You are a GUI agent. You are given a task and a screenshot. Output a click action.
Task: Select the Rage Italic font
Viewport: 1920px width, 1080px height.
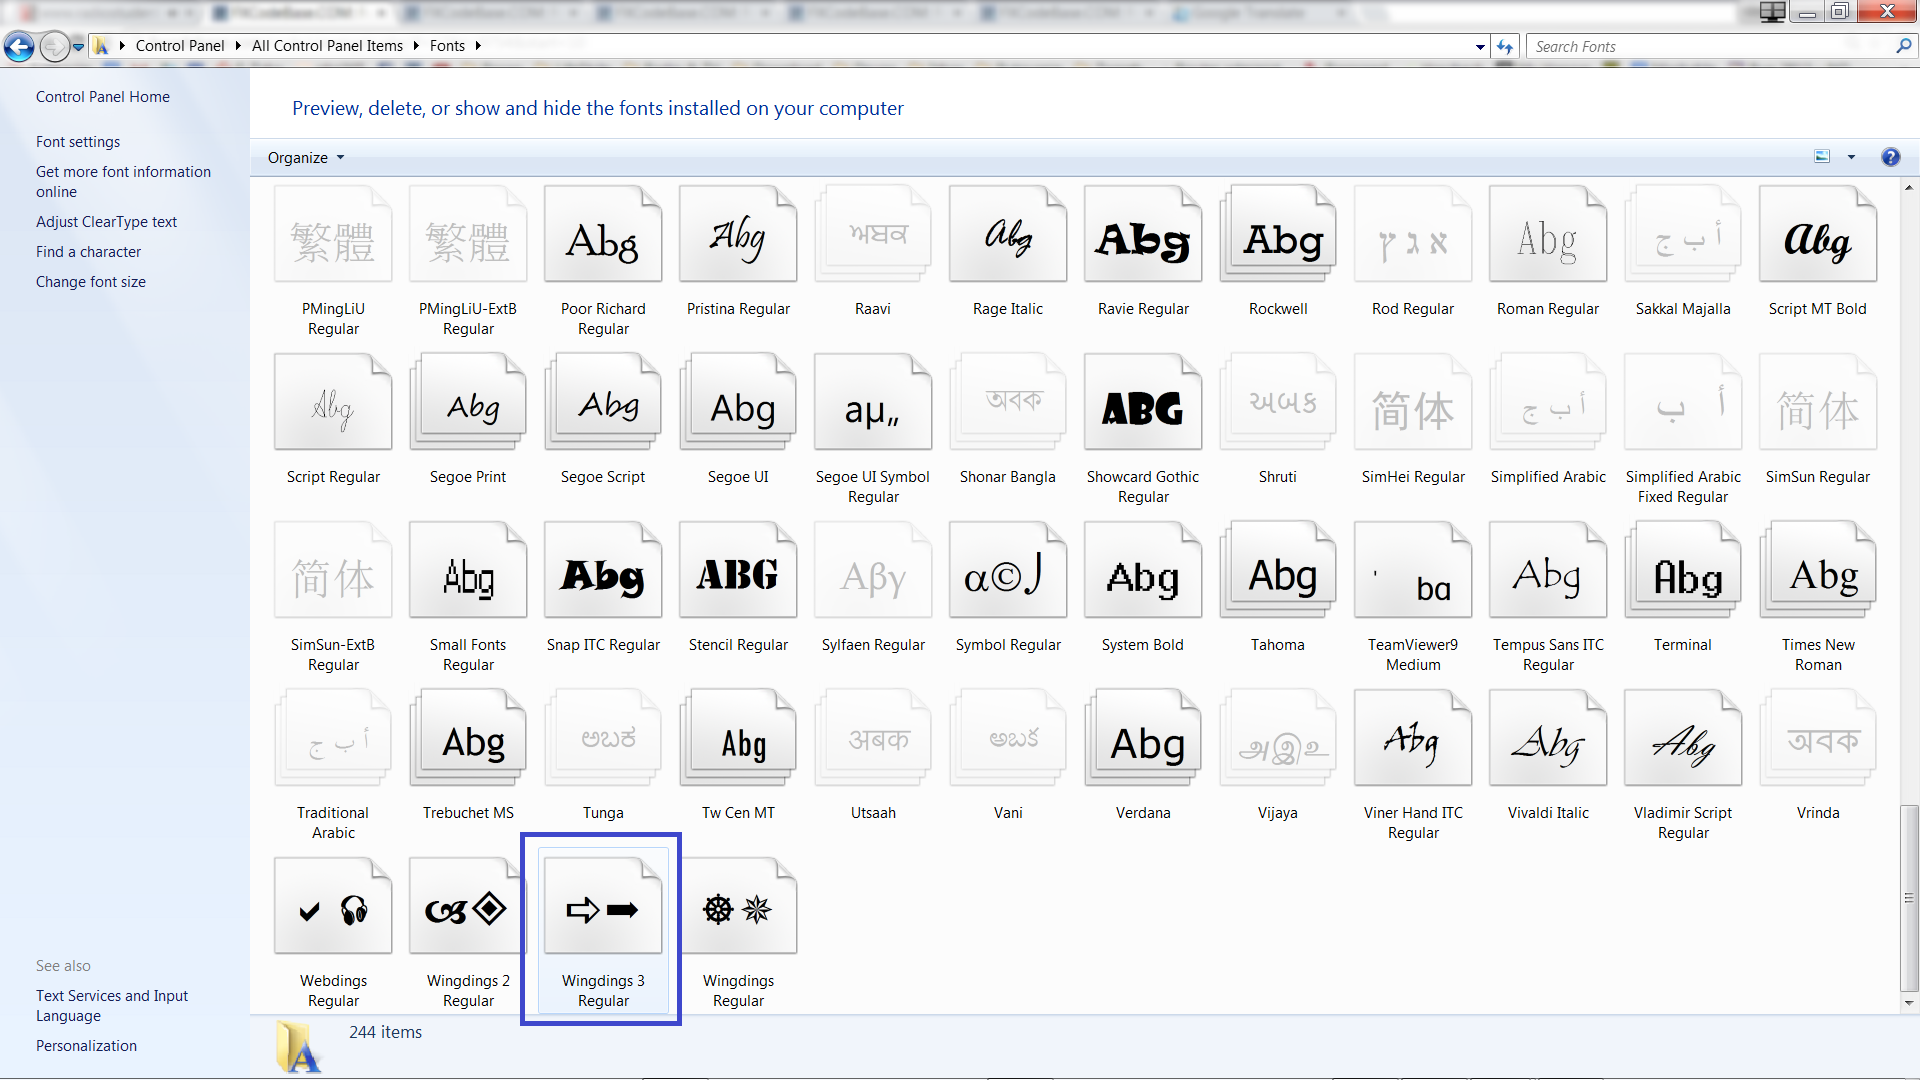(x=1008, y=252)
